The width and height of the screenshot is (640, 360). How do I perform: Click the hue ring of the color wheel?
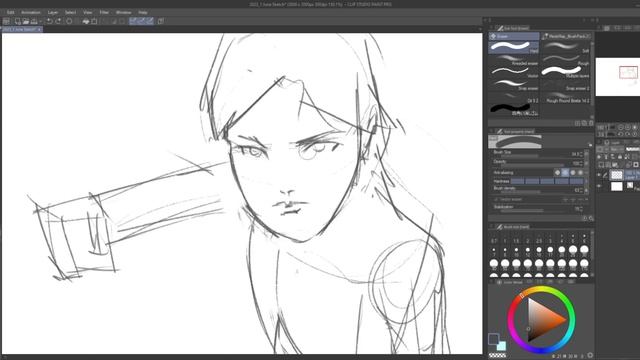click(541, 289)
